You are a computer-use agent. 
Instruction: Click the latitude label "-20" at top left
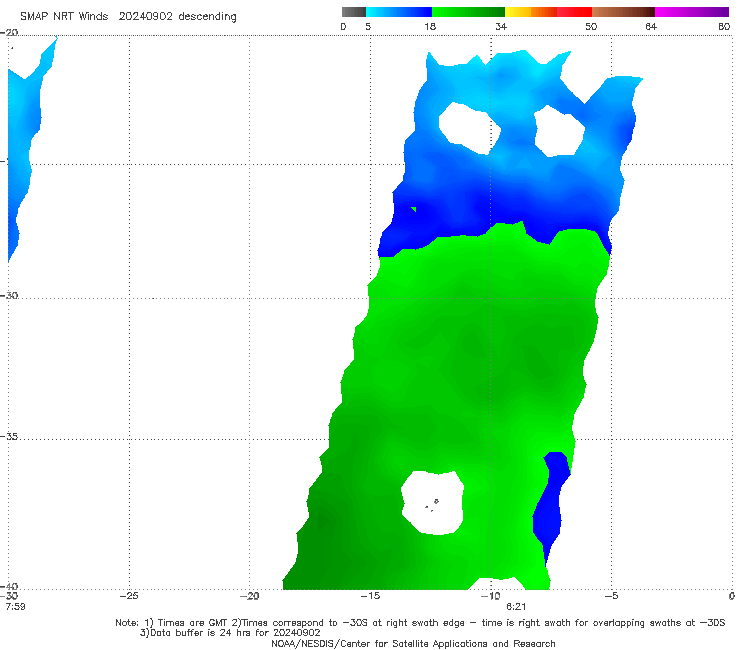[9, 33]
